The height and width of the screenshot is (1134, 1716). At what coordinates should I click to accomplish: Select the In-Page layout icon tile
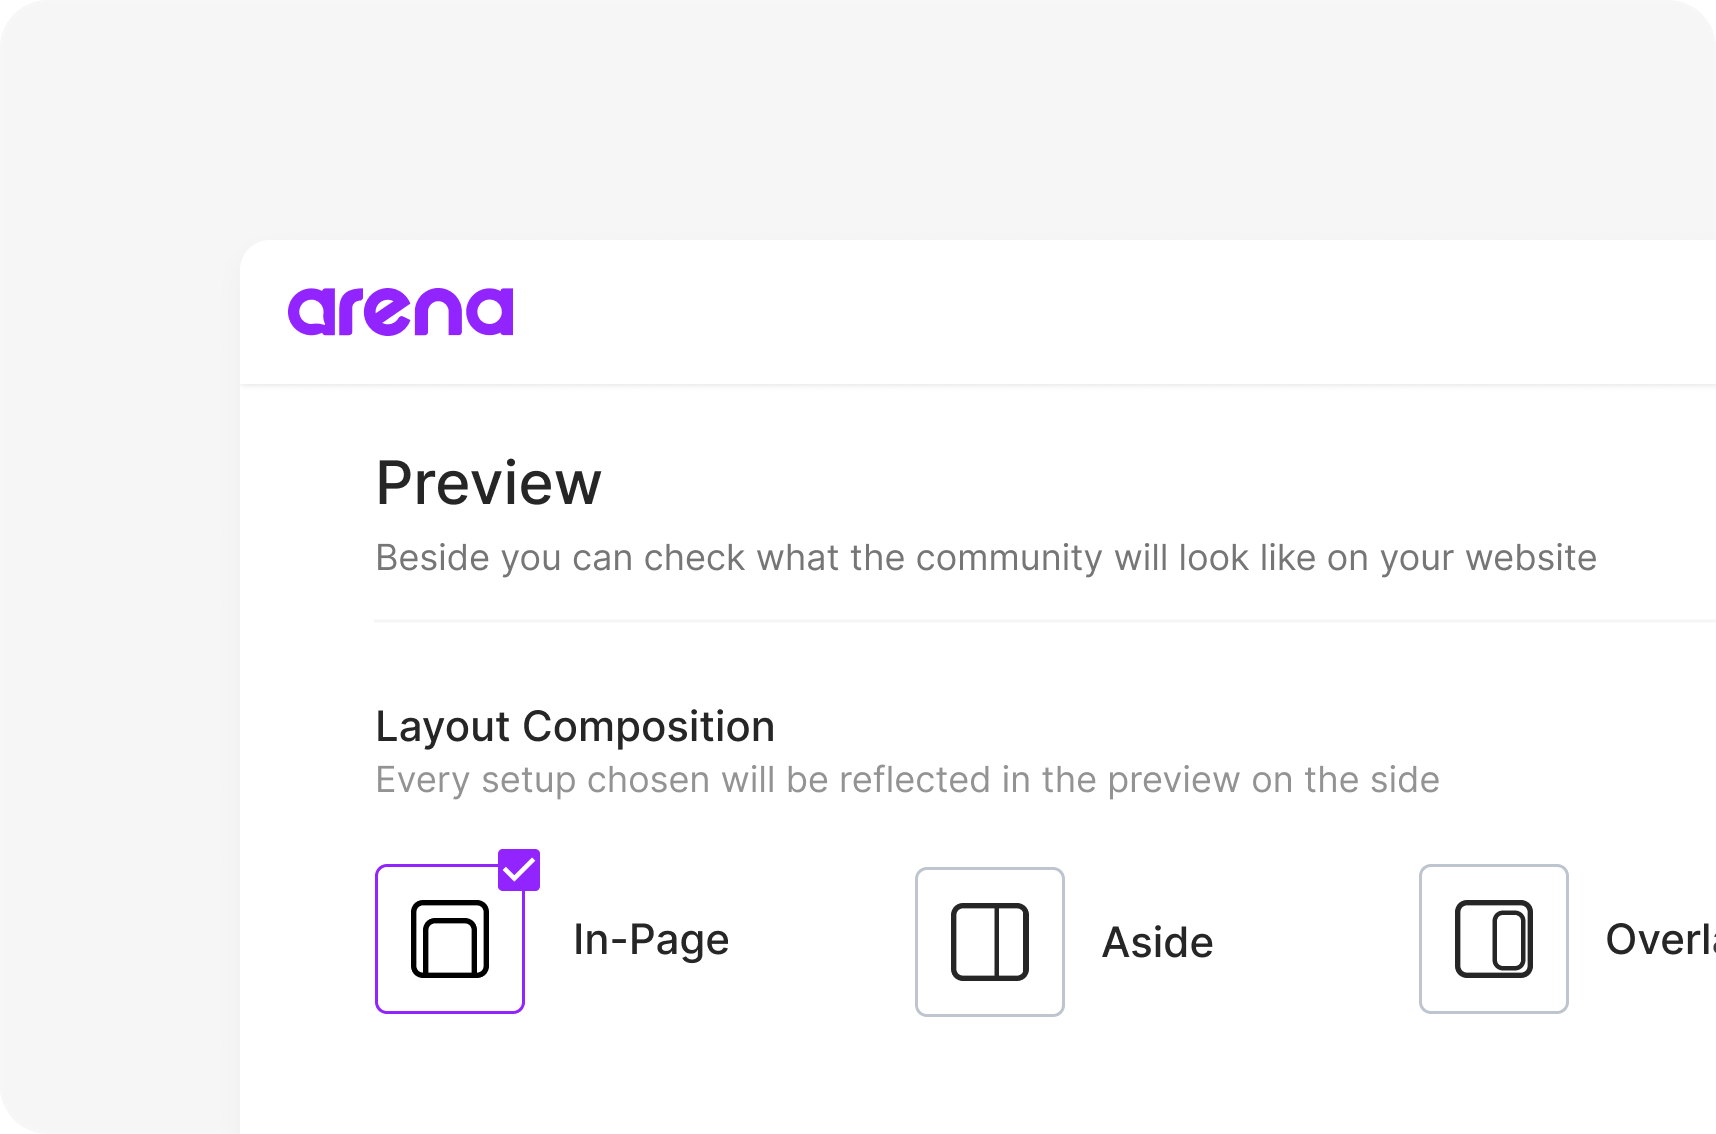click(x=450, y=939)
